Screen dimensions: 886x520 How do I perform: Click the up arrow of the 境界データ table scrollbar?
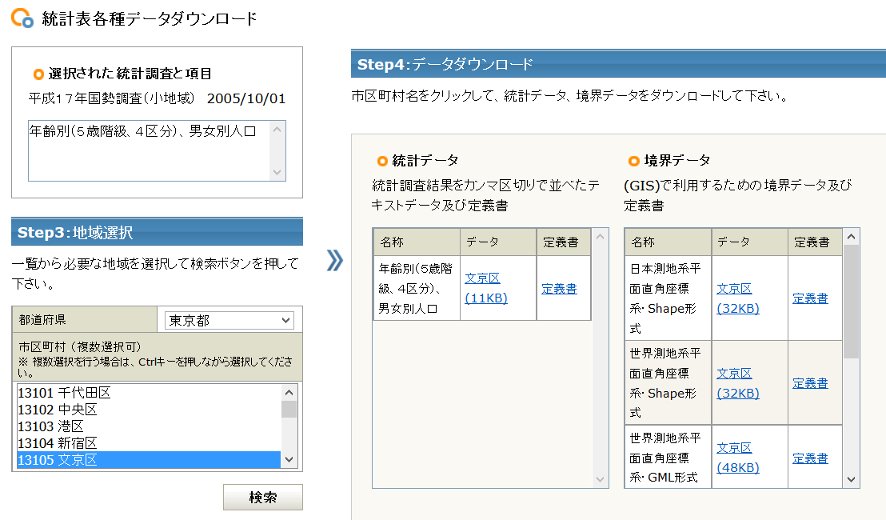(852, 237)
